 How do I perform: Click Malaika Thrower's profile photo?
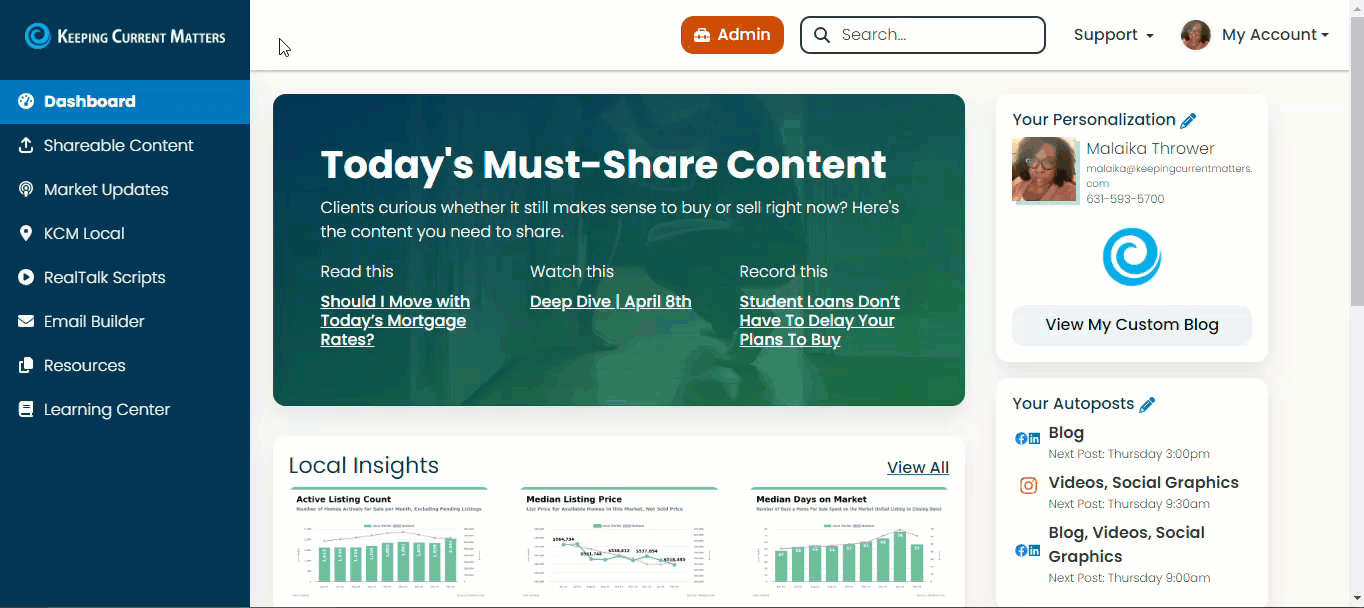(x=1044, y=169)
